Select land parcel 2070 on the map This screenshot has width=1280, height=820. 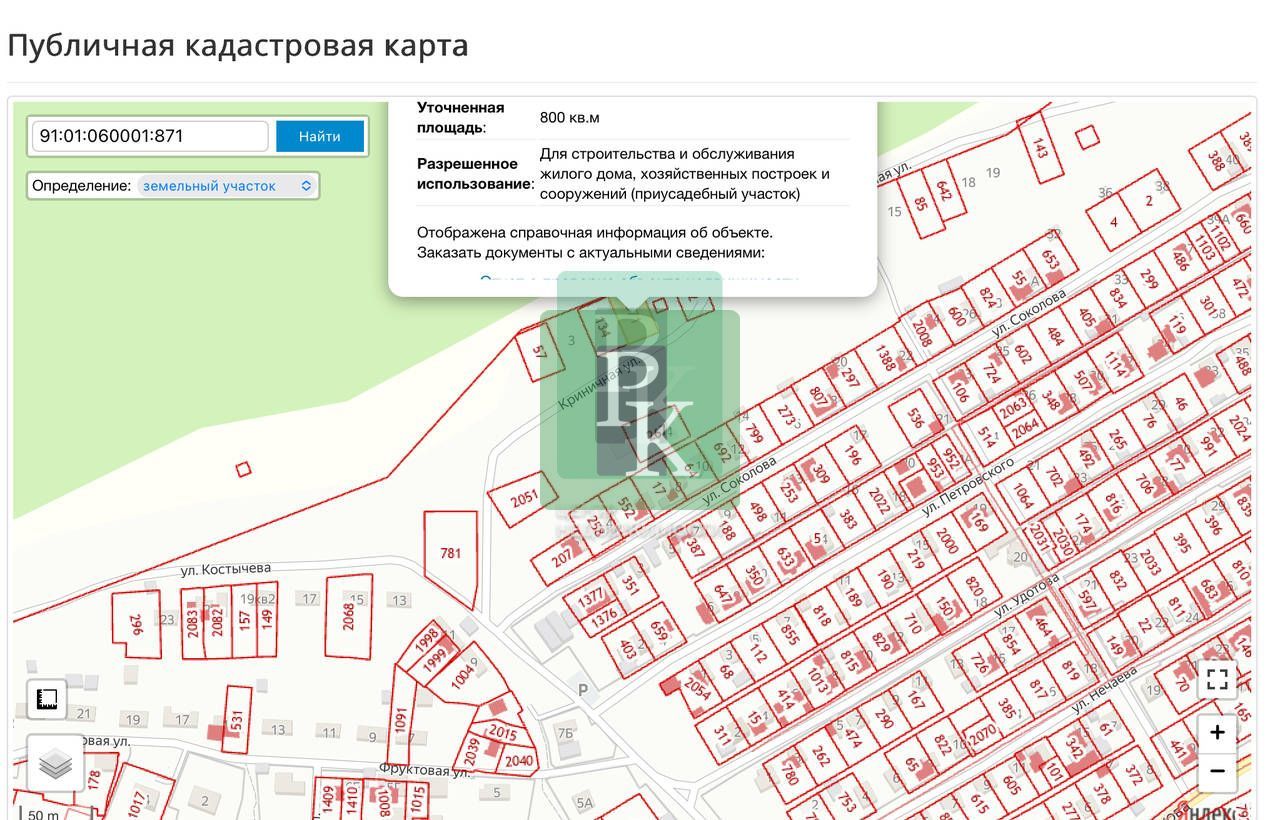coord(983,736)
